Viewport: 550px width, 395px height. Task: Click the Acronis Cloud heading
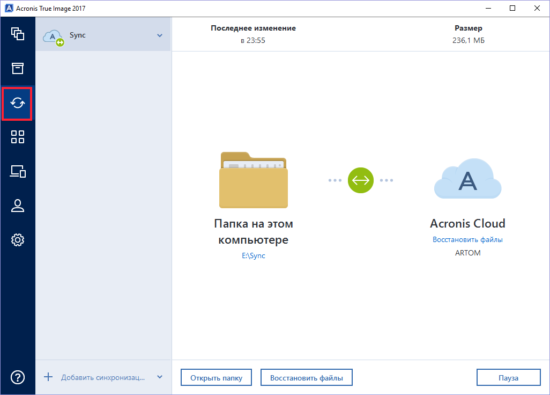pos(468,223)
